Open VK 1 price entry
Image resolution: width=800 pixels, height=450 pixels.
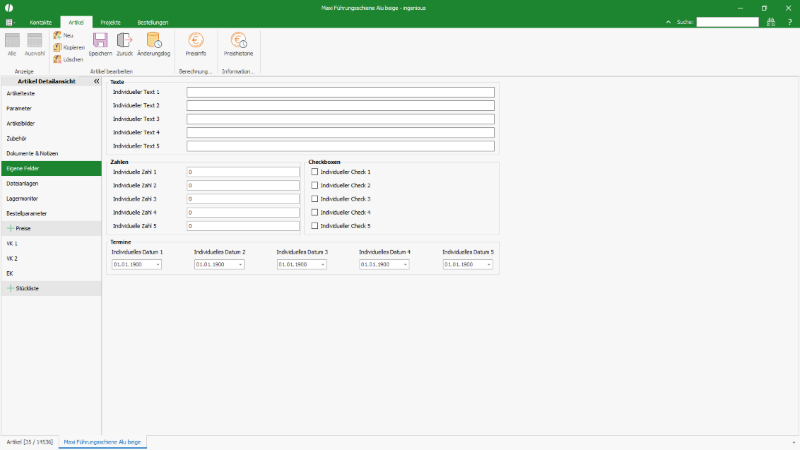[51, 243]
